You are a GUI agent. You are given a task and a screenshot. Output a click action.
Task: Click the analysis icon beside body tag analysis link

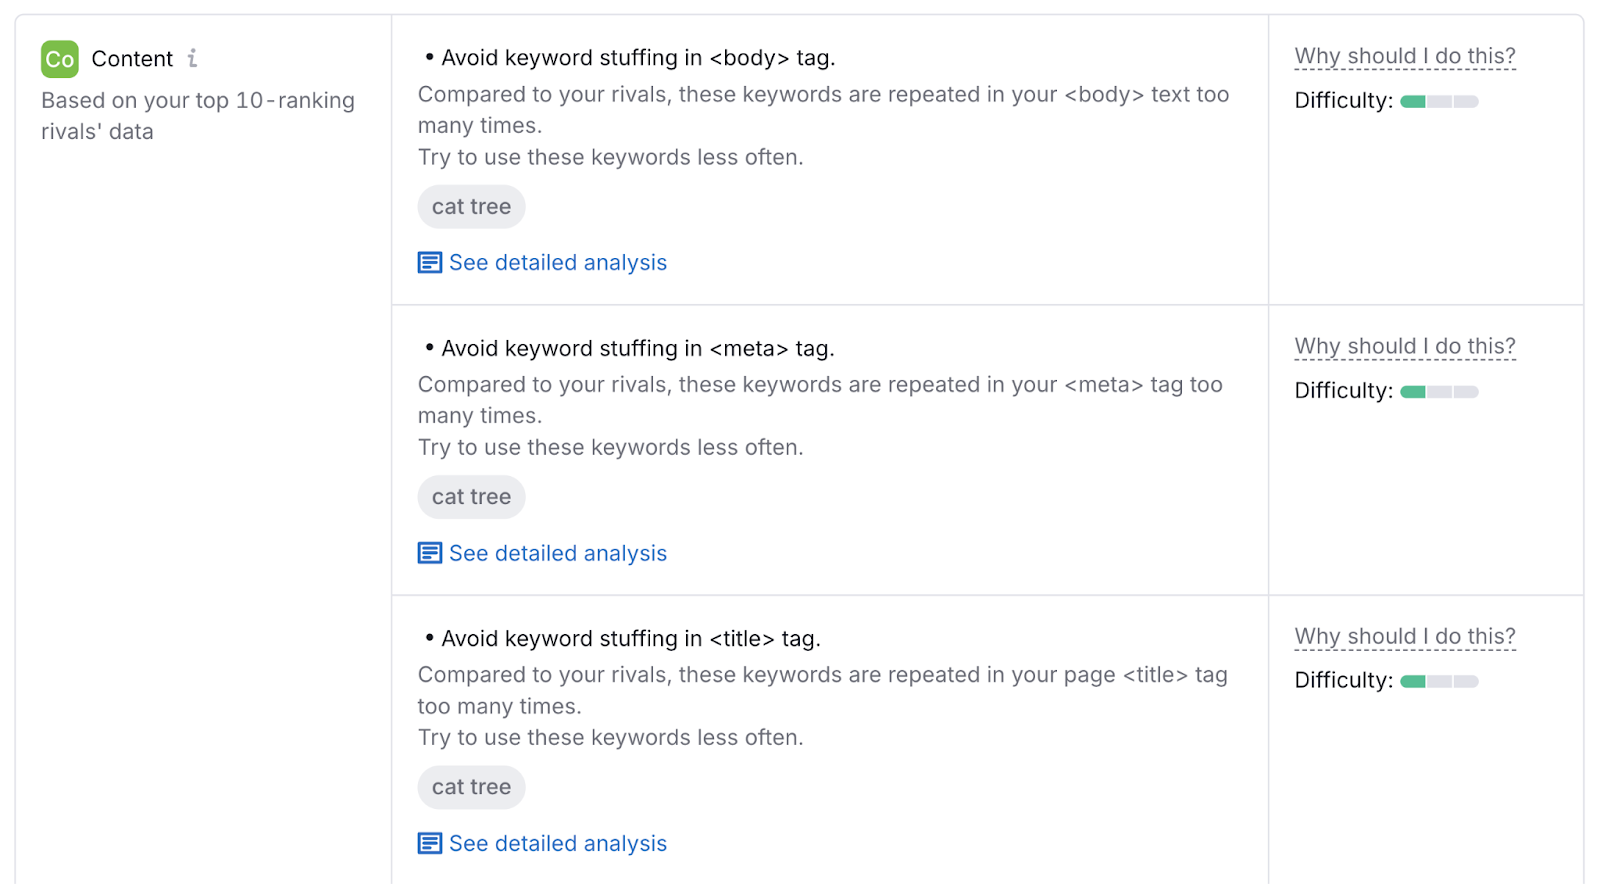(429, 262)
